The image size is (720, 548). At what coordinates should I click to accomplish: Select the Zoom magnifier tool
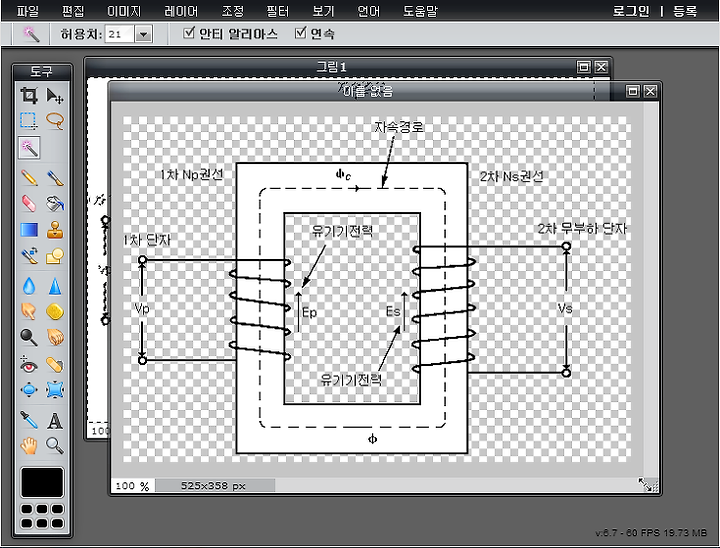pyautogui.click(x=55, y=446)
